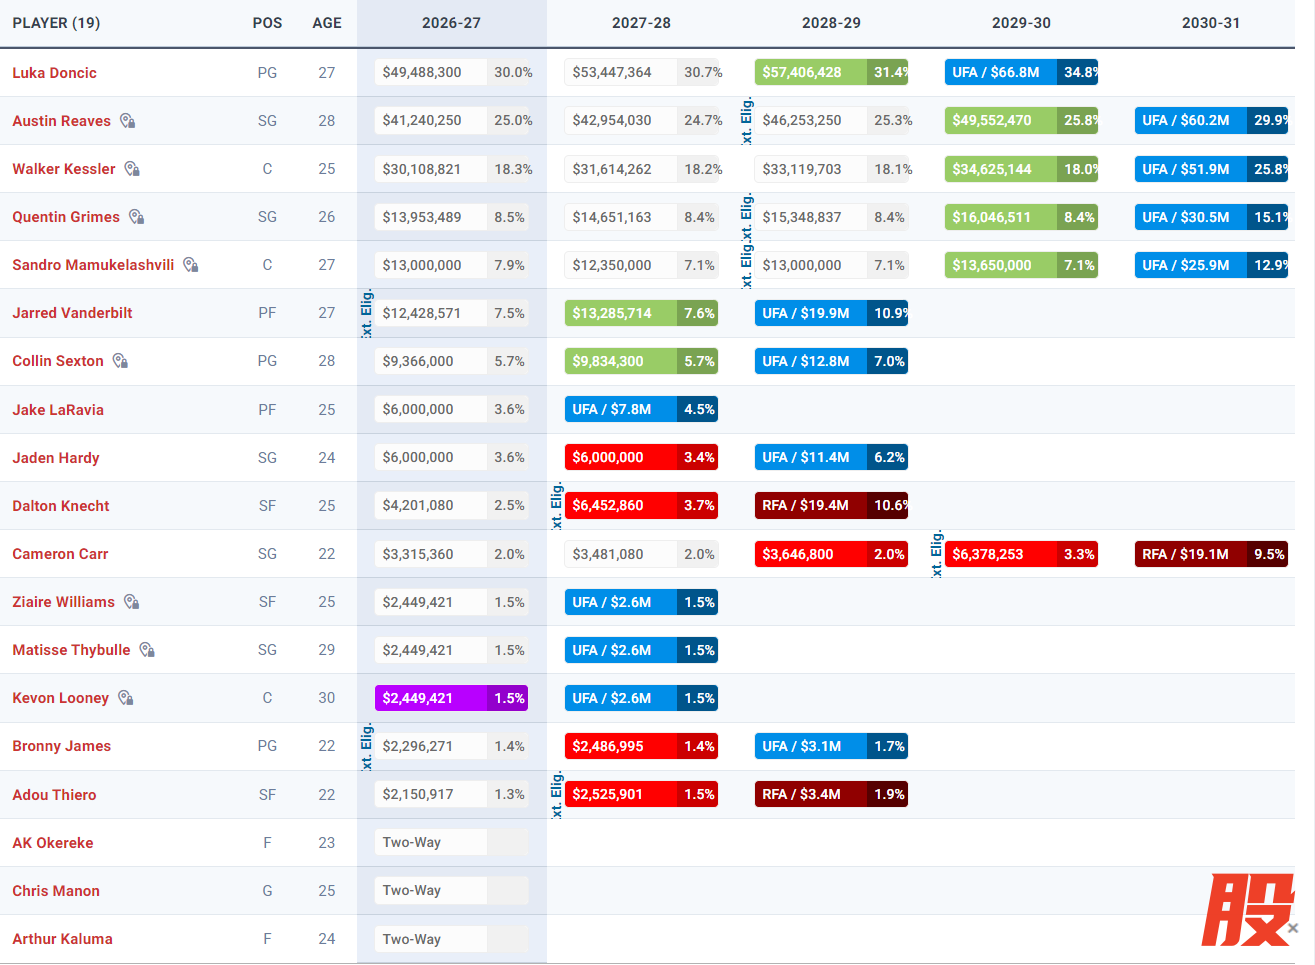Open Luka Doncic's player page
This screenshot has height=965, width=1315.
tap(54, 73)
